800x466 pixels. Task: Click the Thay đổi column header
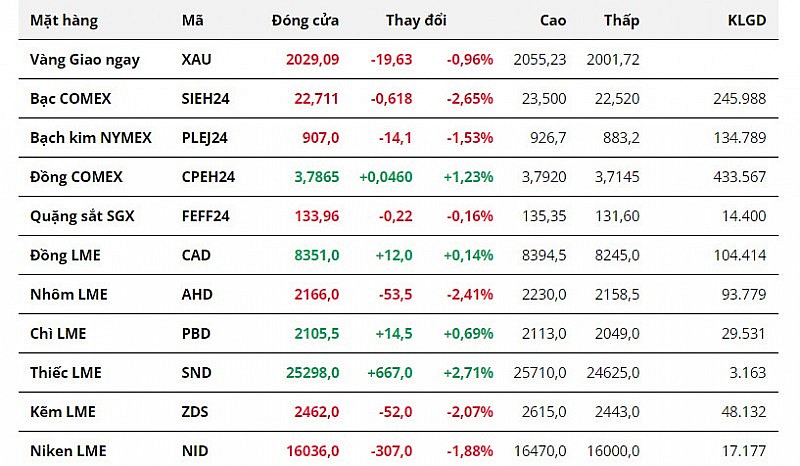coord(416,20)
